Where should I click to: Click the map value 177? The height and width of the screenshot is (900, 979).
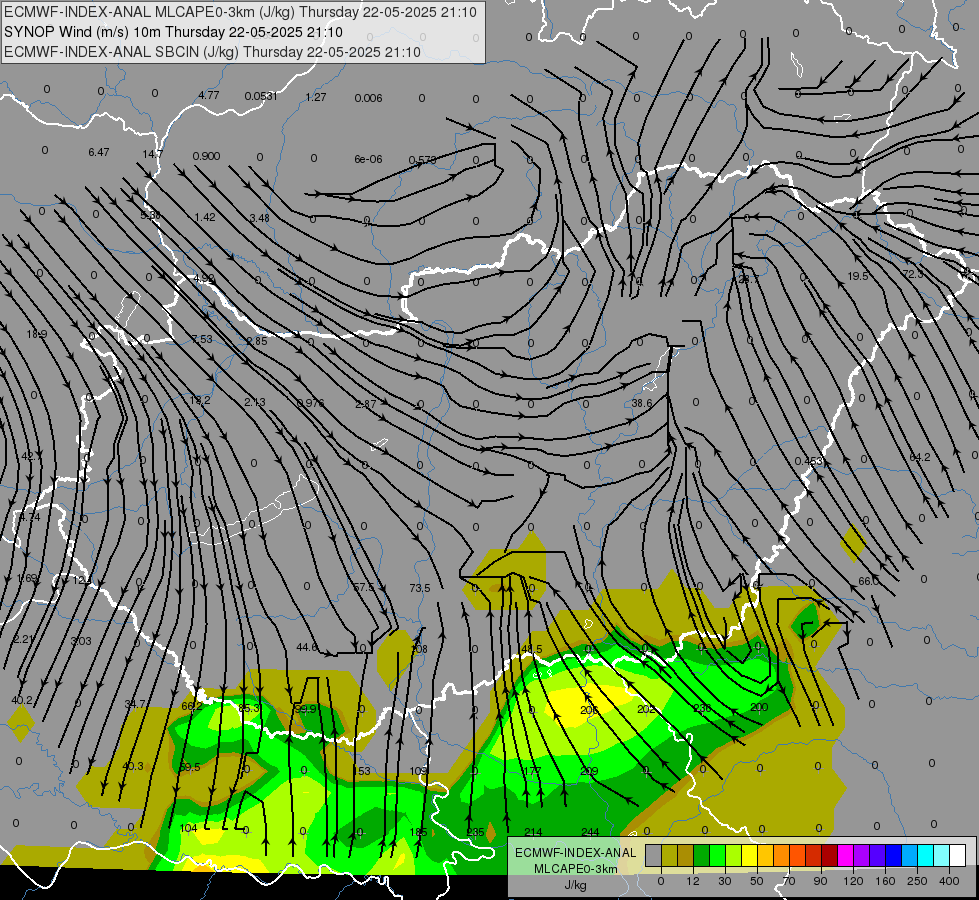531,771
